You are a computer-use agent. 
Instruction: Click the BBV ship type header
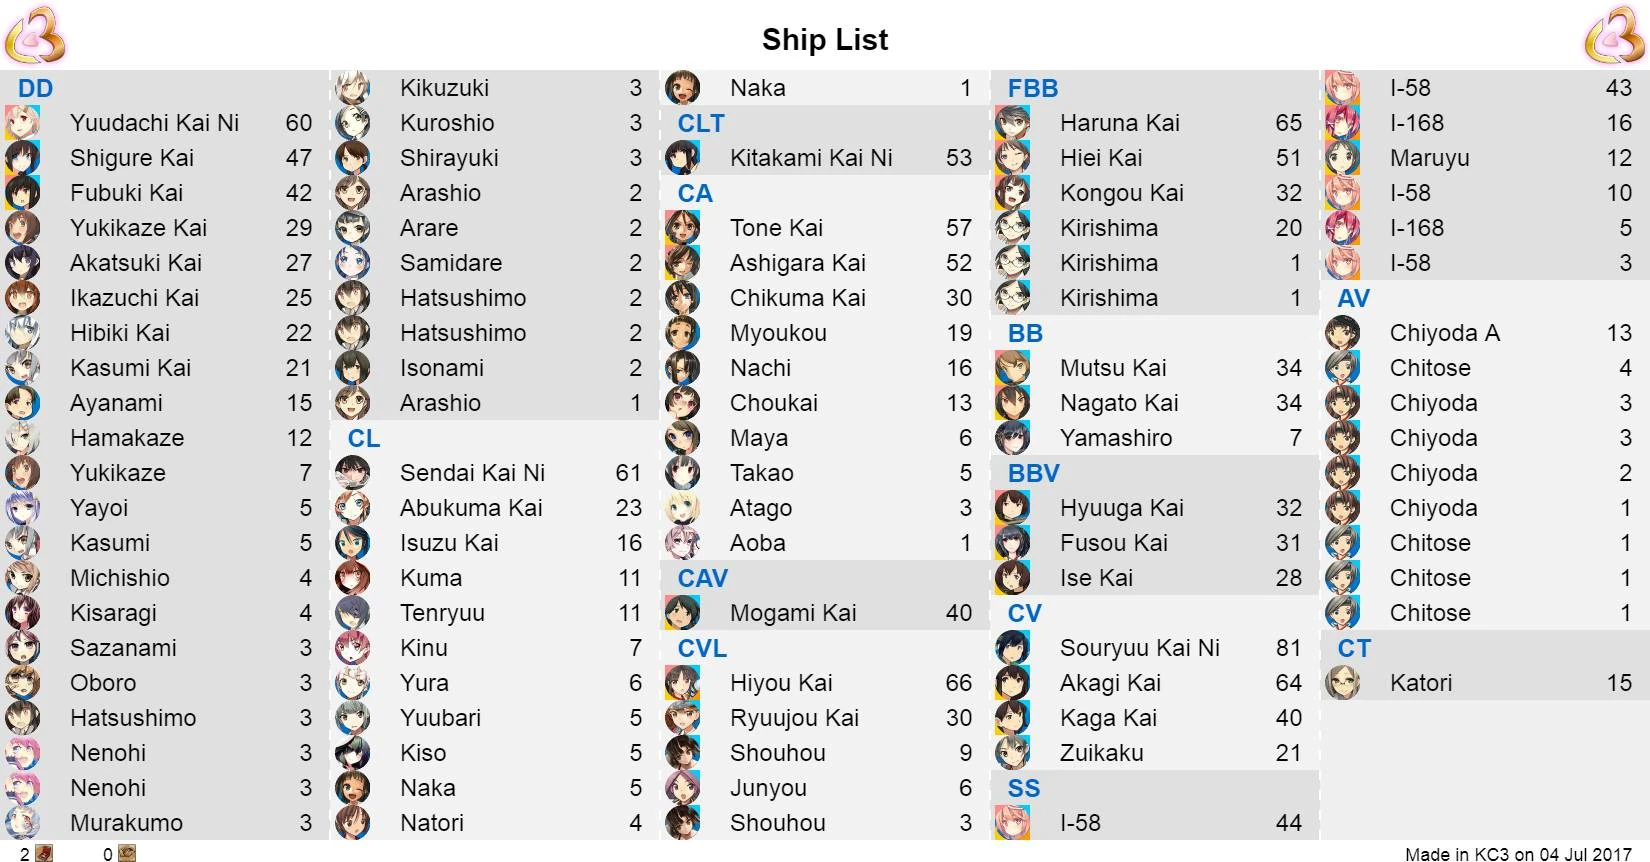click(1033, 473)
